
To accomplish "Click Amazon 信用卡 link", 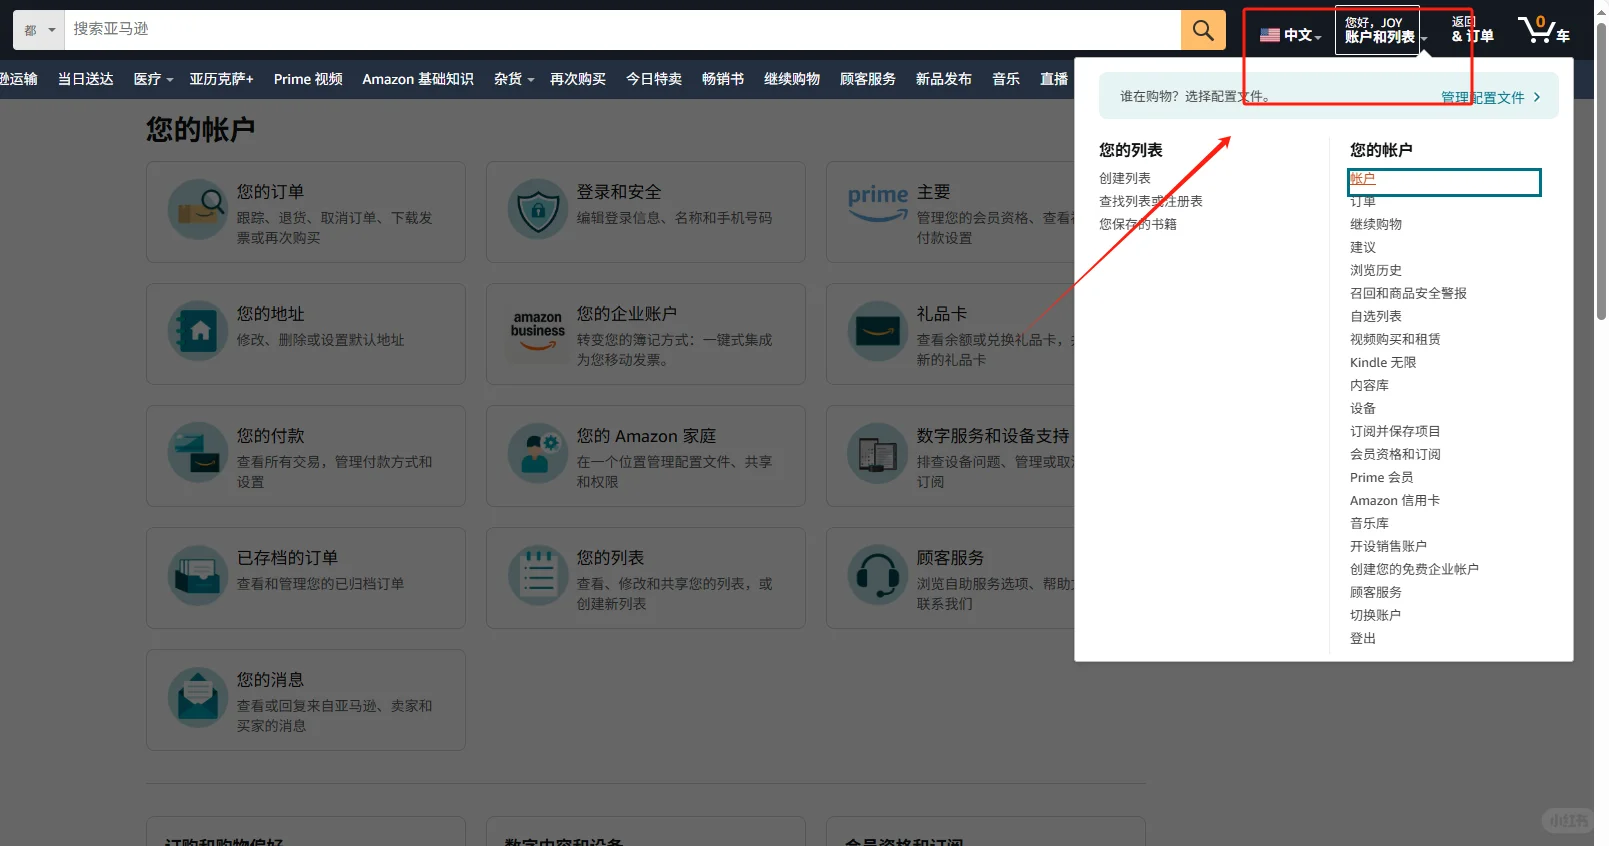I will click(1395, 500).
